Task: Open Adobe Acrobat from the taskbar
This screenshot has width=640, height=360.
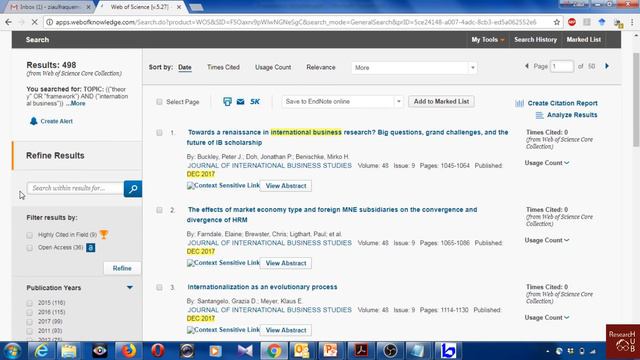Action: (361, 351)
